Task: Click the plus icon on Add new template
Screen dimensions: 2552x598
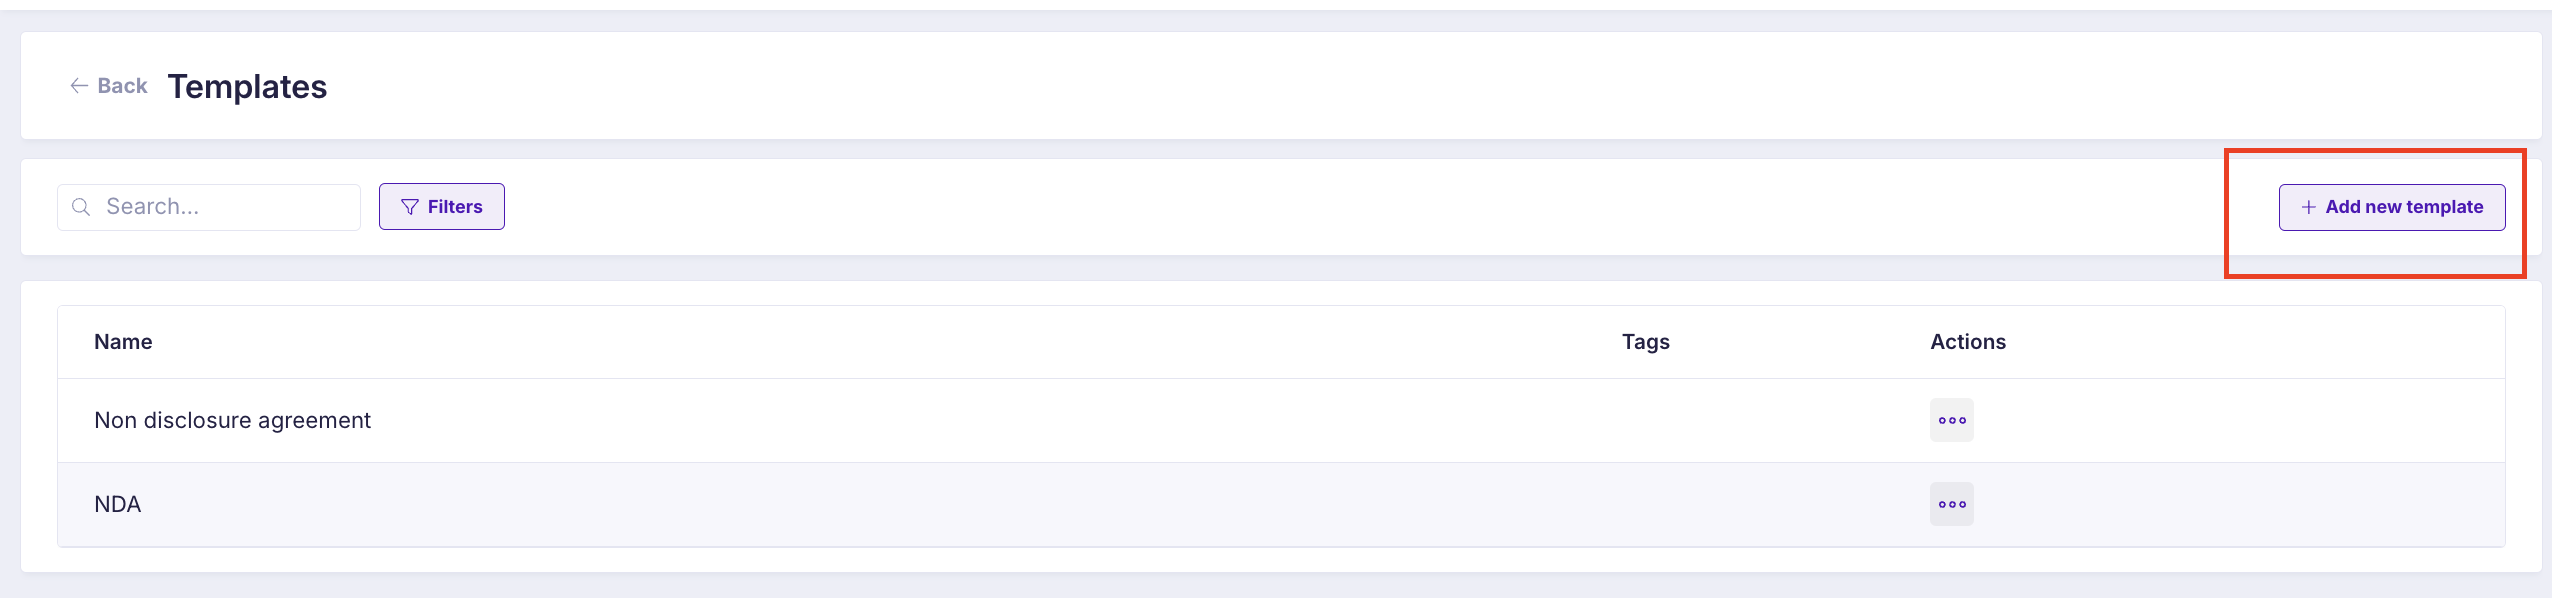Action: [2309, 207]
